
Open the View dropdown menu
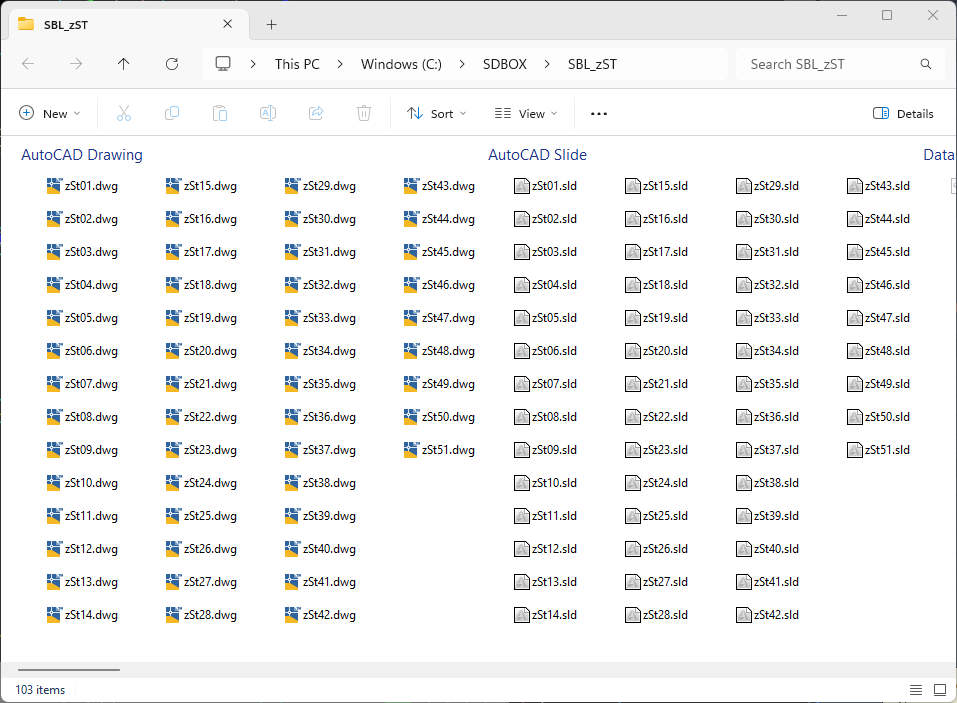(525, 114)
